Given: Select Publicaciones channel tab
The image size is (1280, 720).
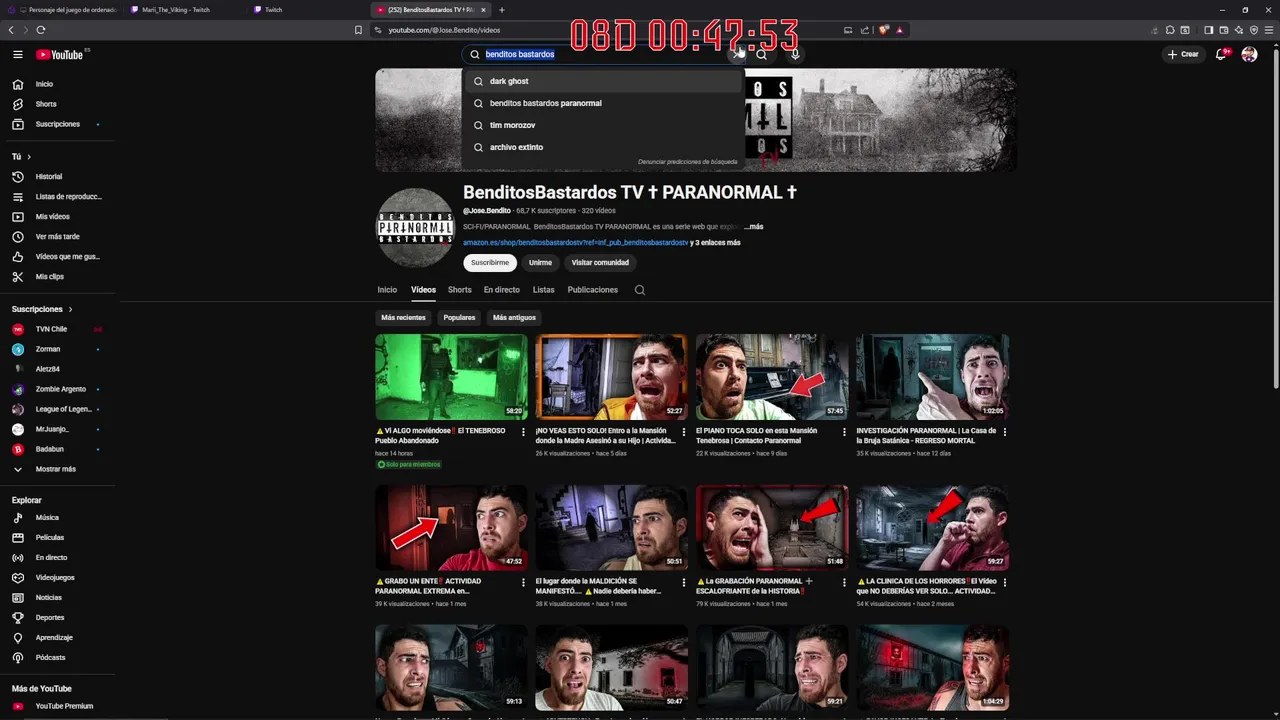Looking at the screenshot, I should coord(593,290).
